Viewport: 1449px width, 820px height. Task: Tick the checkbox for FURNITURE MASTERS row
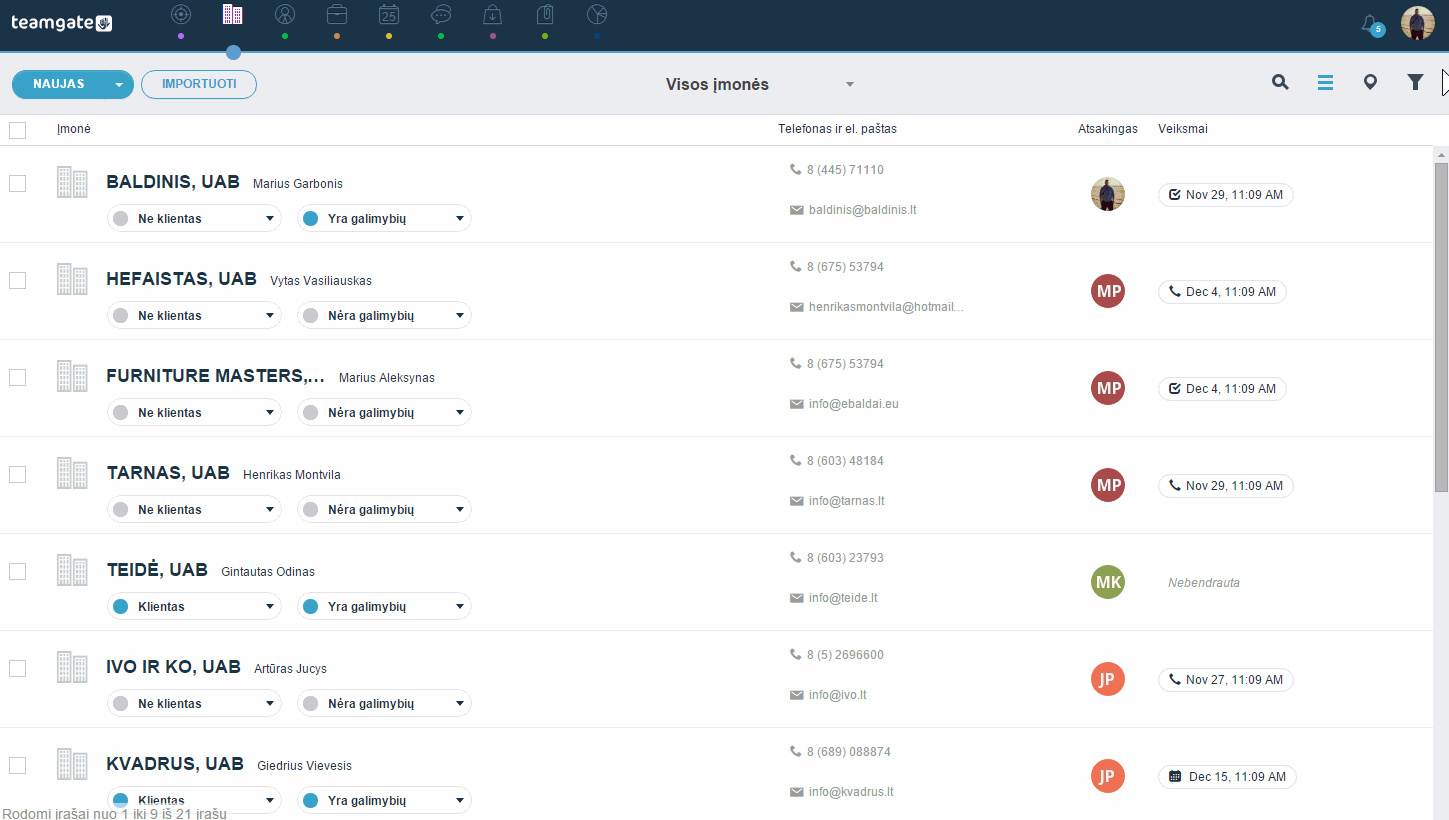tap(17, 377)
